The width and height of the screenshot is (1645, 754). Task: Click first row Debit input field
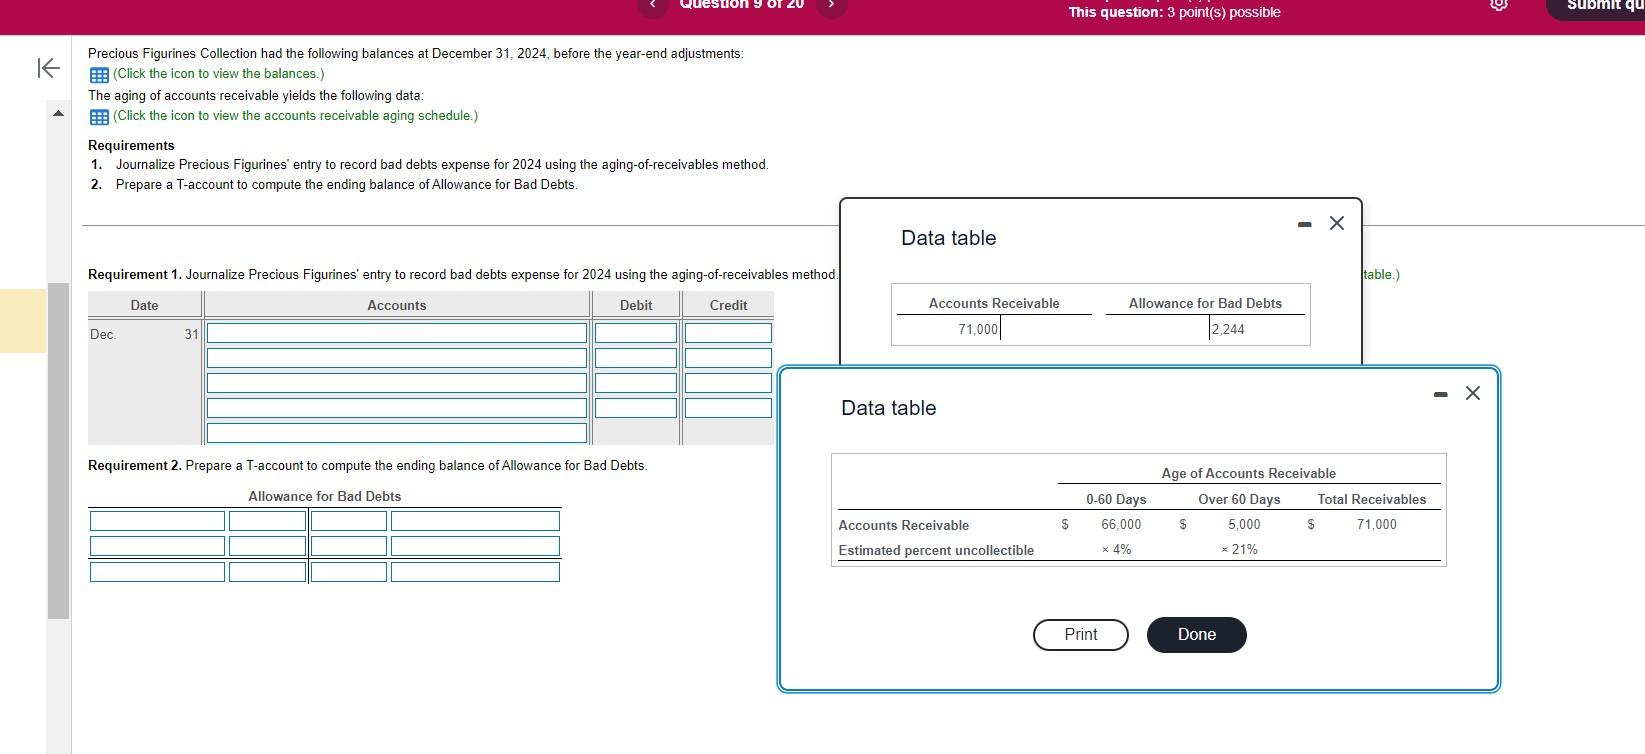pyautogui.click(x=636, y=333)
